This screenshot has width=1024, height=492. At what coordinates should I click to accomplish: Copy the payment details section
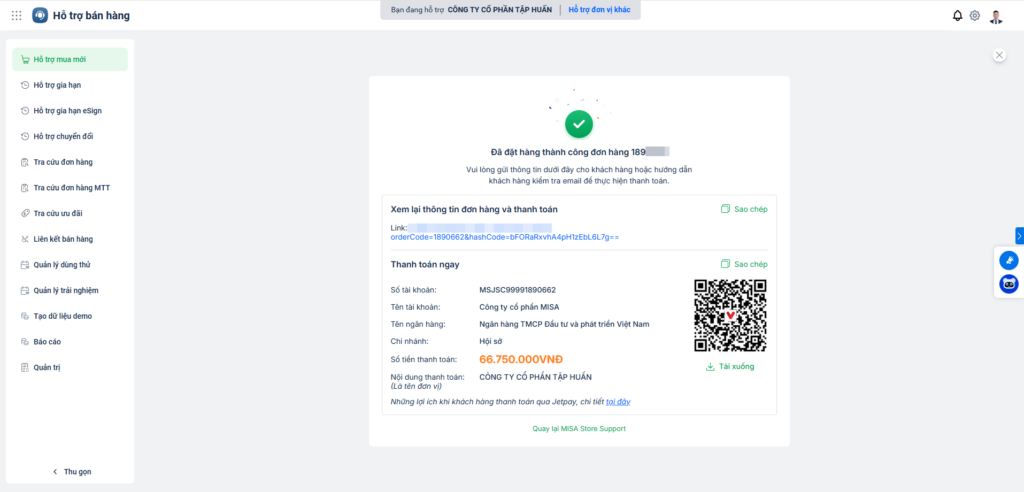[x=744, y=264]
